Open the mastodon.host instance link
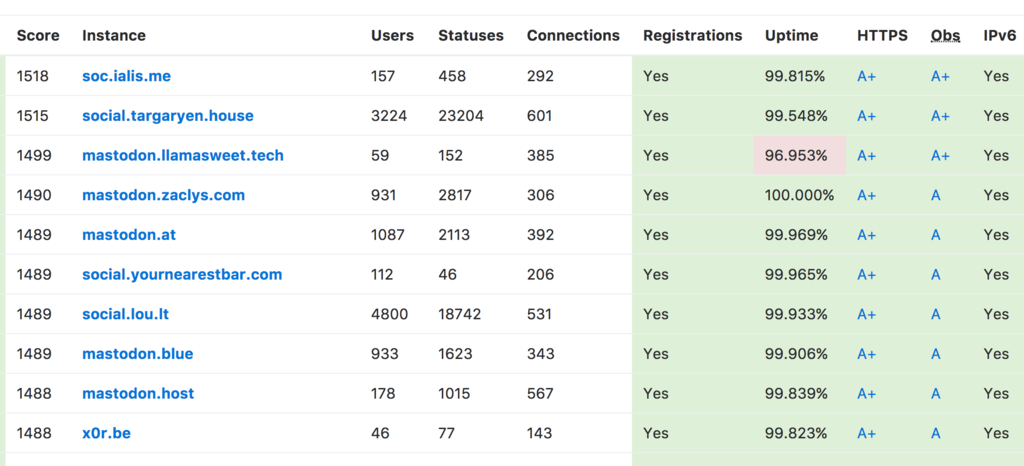This screenshot has width=1024, height=466. click(138, 394)
